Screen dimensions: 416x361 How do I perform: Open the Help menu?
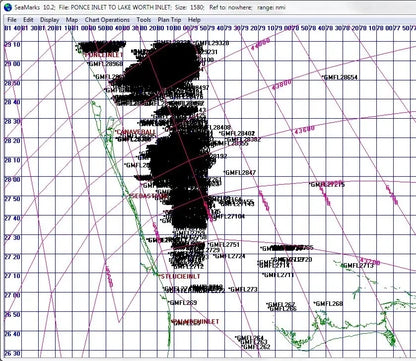pyautogui.click(x=194, y=20)
